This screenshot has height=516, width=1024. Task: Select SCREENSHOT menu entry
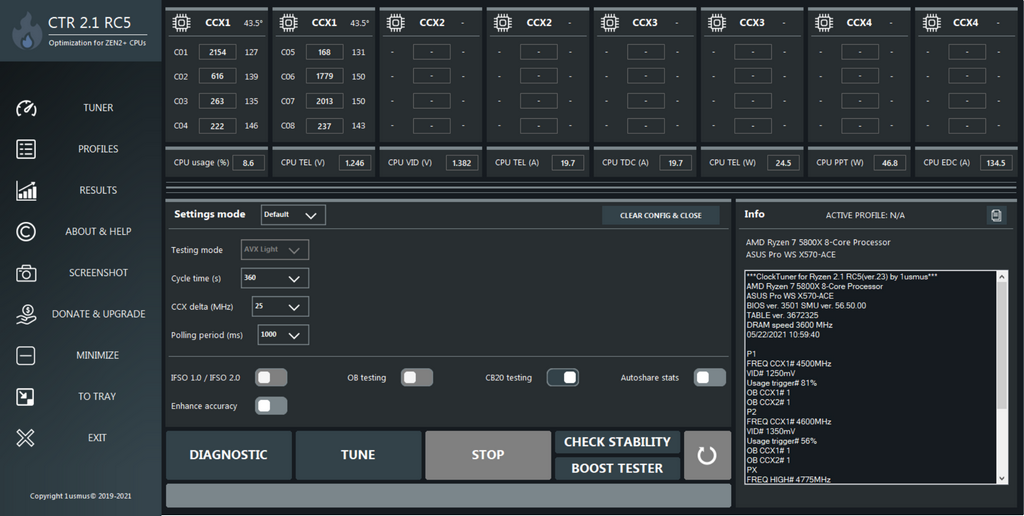click(x=98, y=272)
